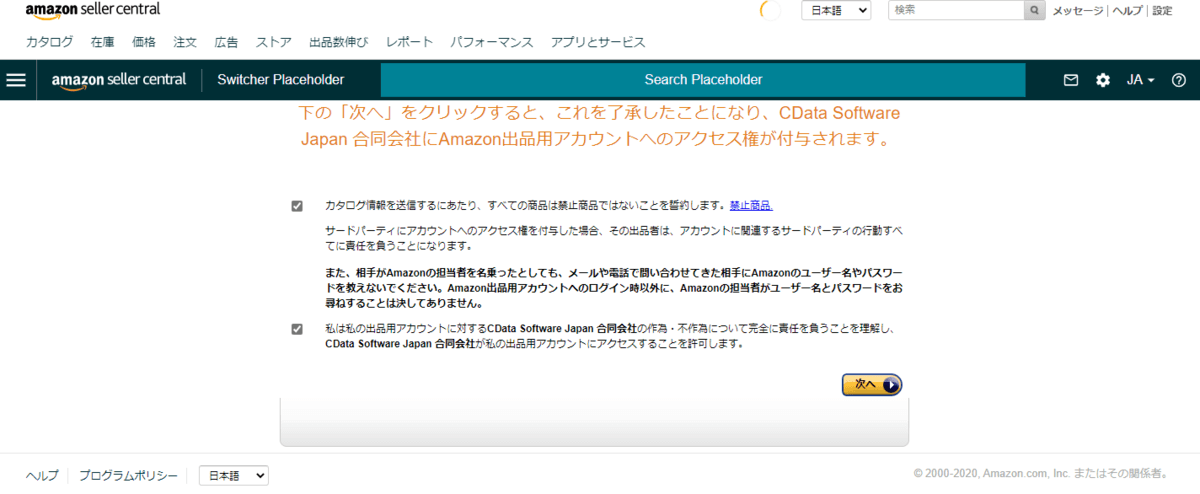Open the 注文 menu
The image size is (1200, 494).
click(185, 42)
